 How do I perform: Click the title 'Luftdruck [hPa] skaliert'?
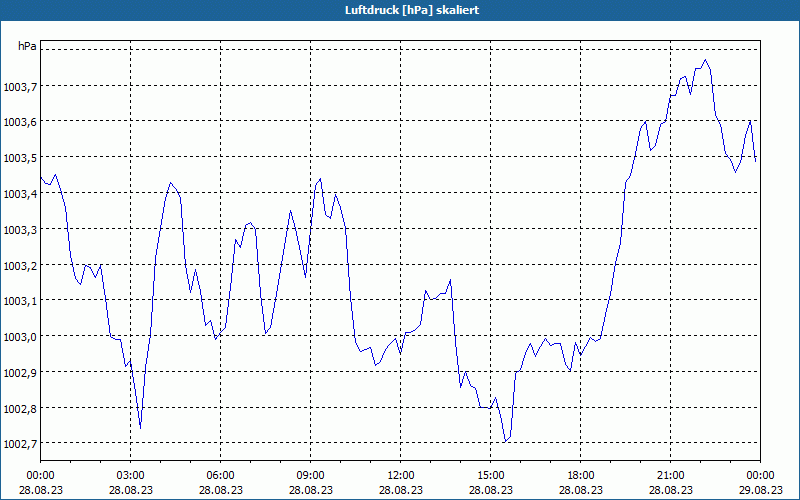(412, 10)
